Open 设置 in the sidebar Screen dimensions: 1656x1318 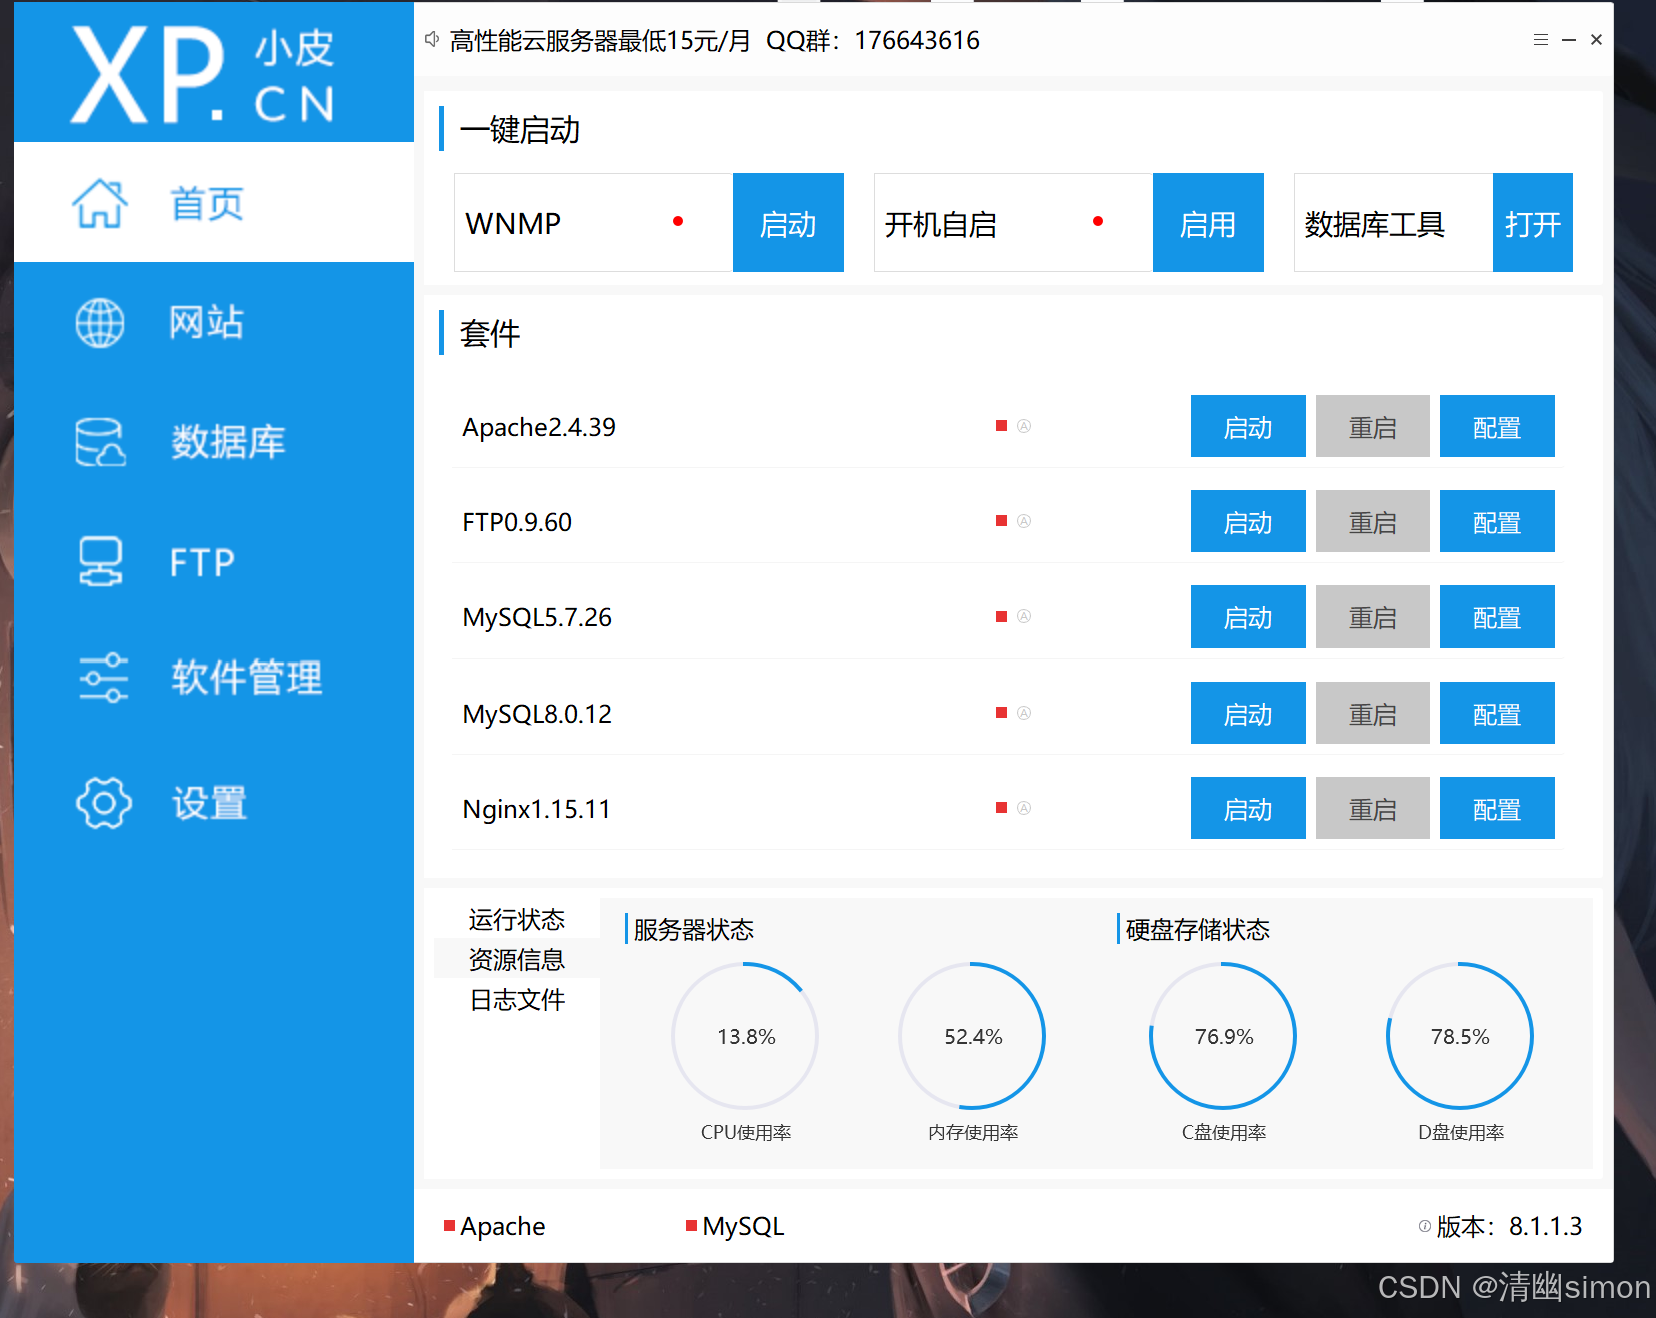[x=214, y=802]
